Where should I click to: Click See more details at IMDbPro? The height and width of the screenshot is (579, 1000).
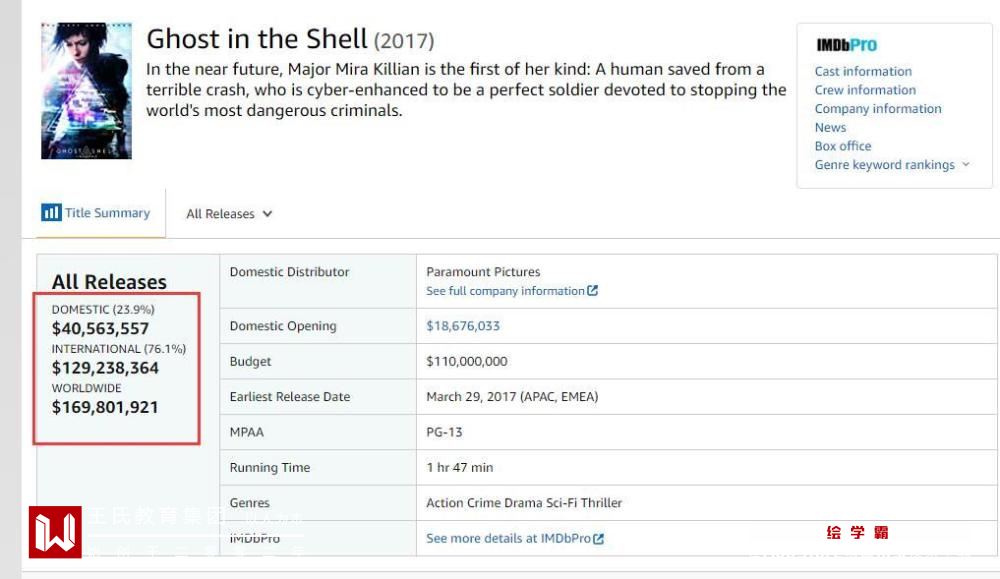pos(508,539)
